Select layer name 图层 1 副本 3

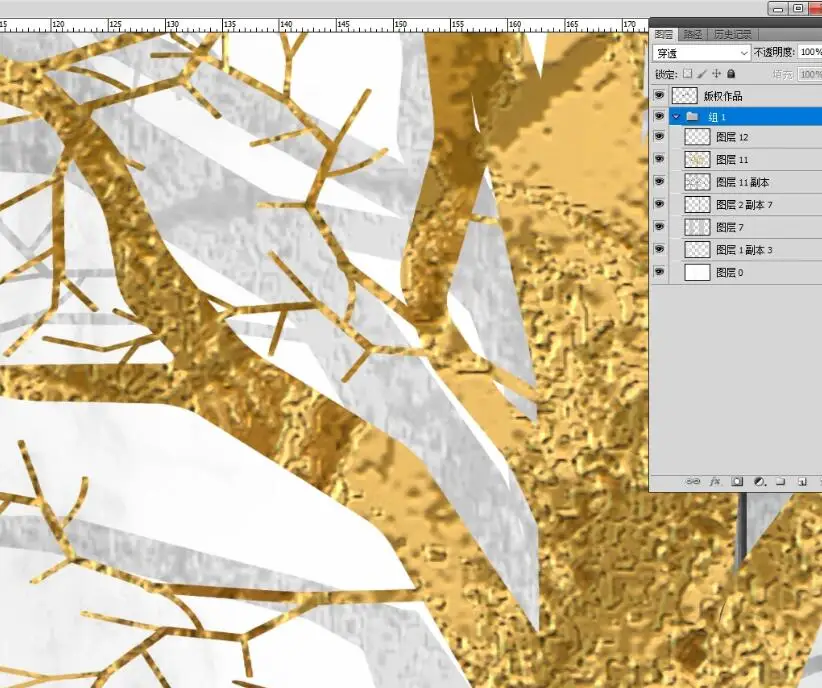(744, 250)
